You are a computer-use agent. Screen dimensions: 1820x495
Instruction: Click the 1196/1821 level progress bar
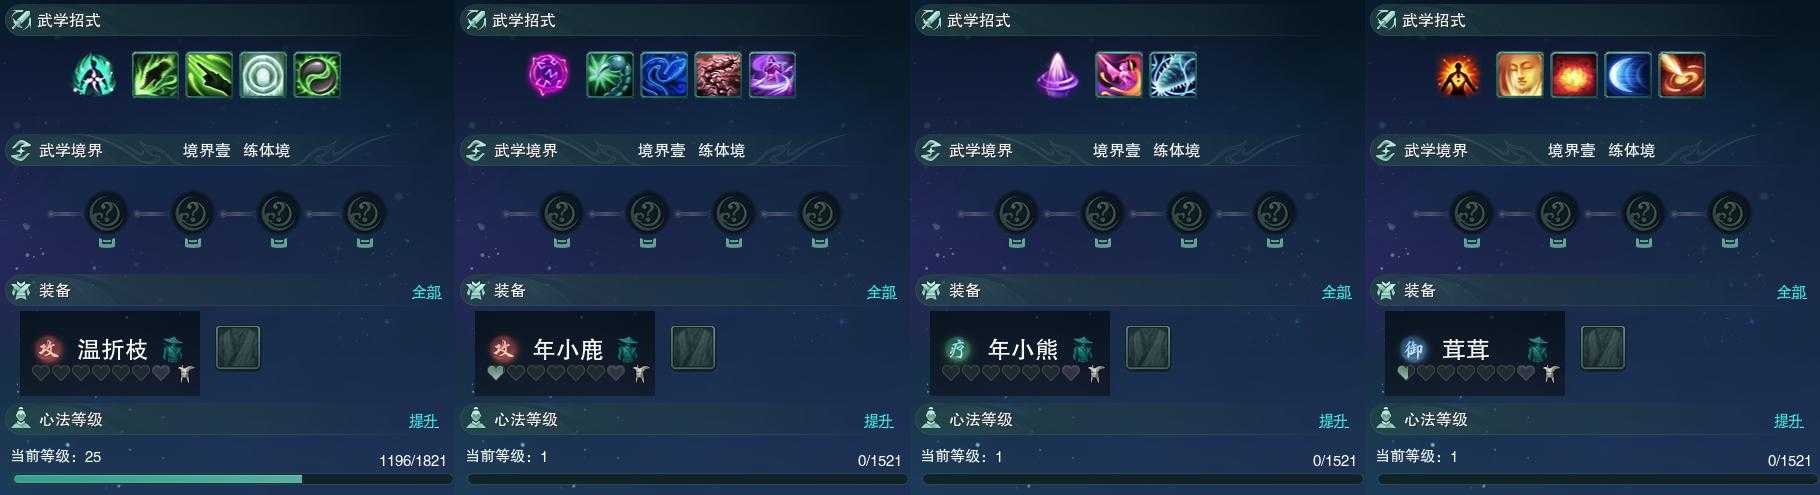point(228,479)
